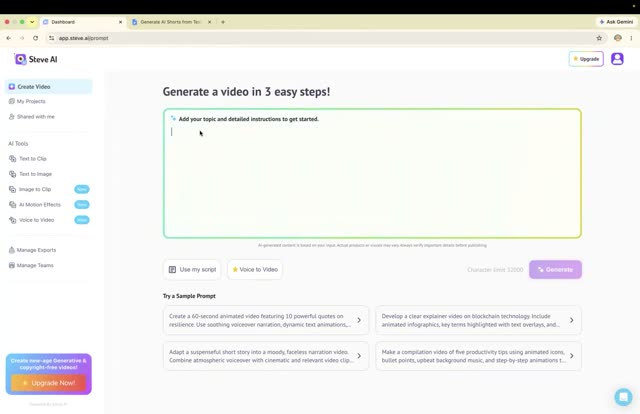Click the Create Video sidebar icon

coord(12,87)
